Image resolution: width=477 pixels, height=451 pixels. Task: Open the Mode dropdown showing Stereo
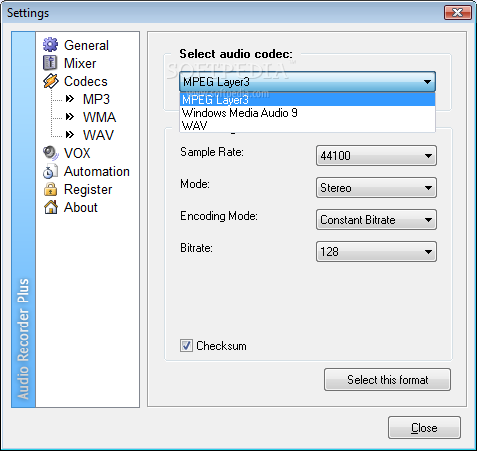[376, 188]
